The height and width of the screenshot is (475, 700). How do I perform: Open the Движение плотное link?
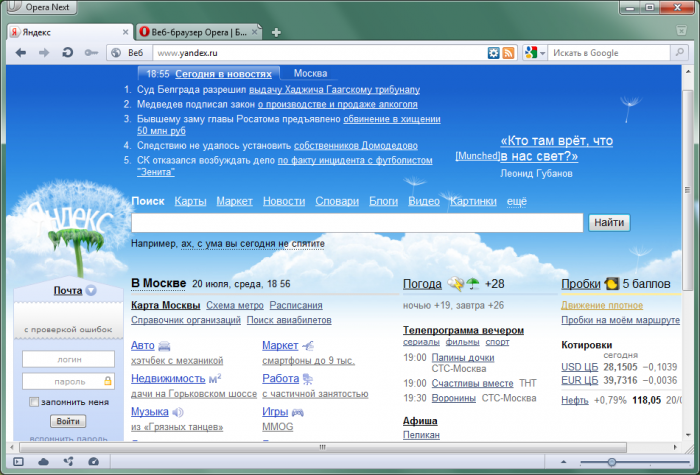(602, 305)
